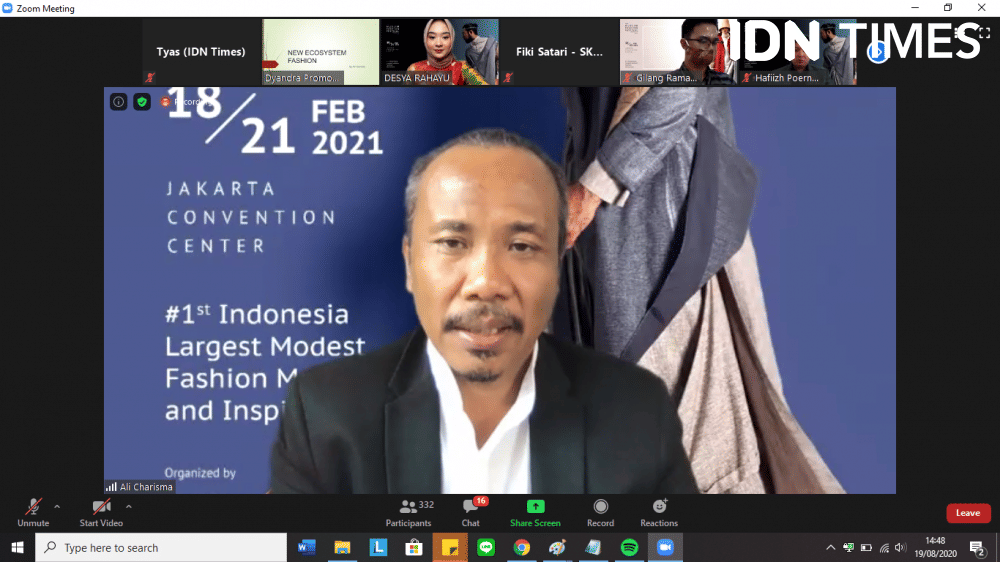The image size is (1000, 562).
Task: Select the Dyandra Promo participant thumbnail
Action: click(x=320, y=52)
